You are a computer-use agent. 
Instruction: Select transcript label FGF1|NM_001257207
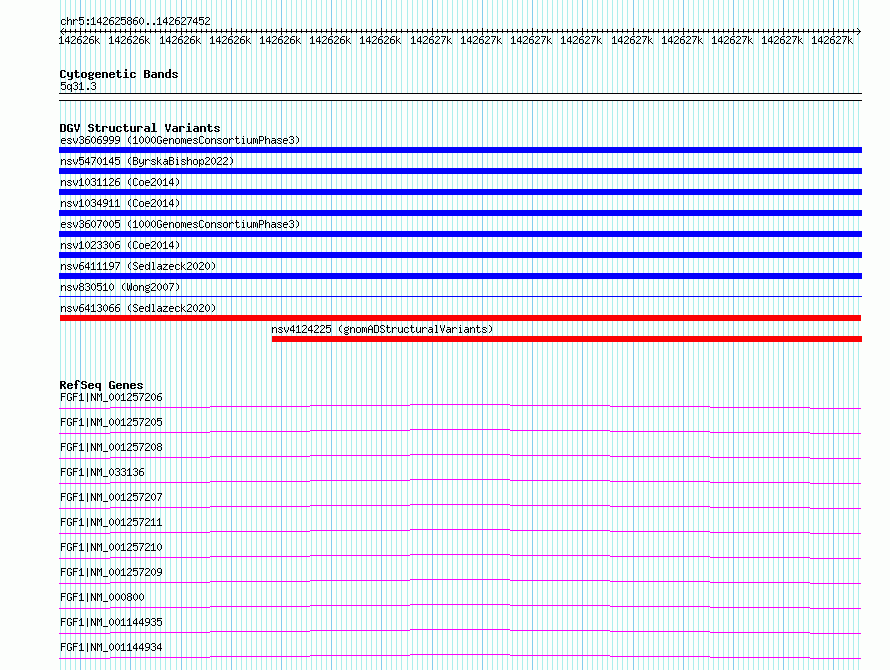click(x=111, y=497)
